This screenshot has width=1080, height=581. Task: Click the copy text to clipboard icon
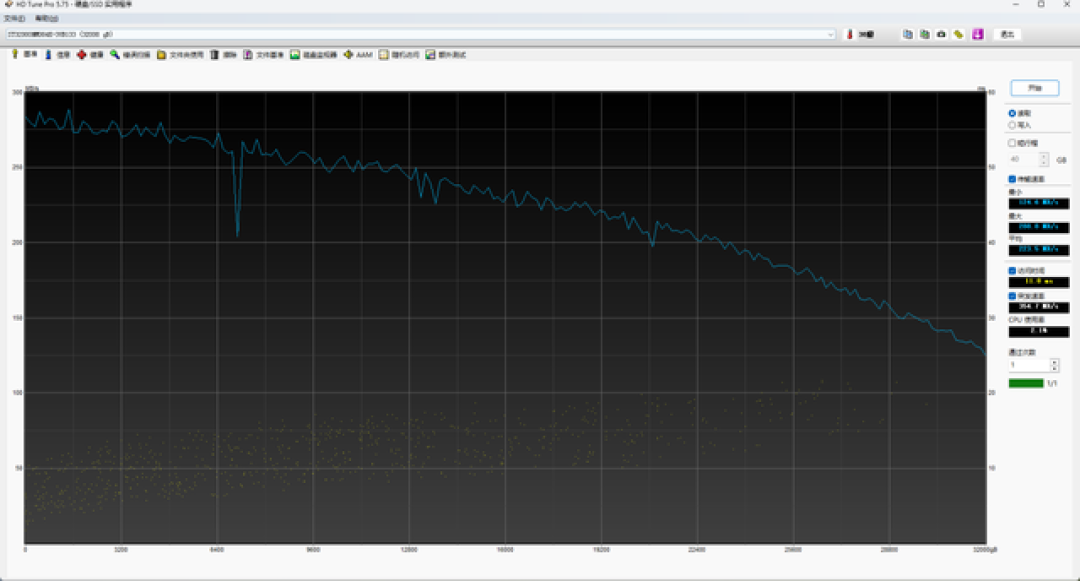(x=908, y=34)
